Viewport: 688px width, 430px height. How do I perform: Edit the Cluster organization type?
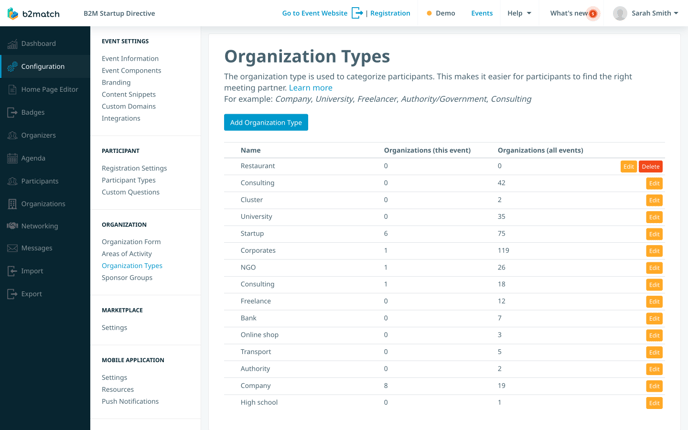point(654,201)
